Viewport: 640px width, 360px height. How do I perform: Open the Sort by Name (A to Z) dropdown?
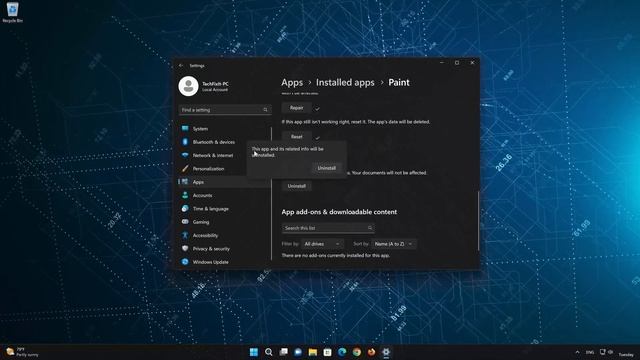click(394, 244)
